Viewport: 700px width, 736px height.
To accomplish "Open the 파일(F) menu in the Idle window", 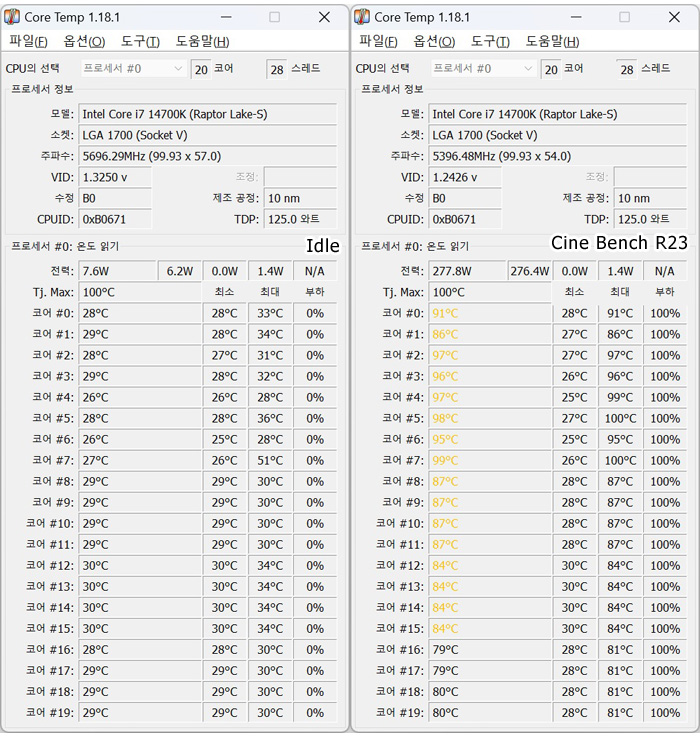I will click(28, 41).
